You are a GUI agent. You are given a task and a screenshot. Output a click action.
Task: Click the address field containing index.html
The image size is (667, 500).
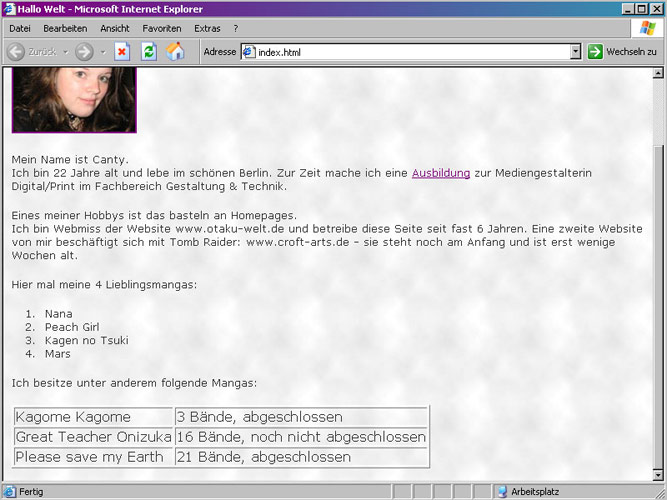(x=411, y=52)
